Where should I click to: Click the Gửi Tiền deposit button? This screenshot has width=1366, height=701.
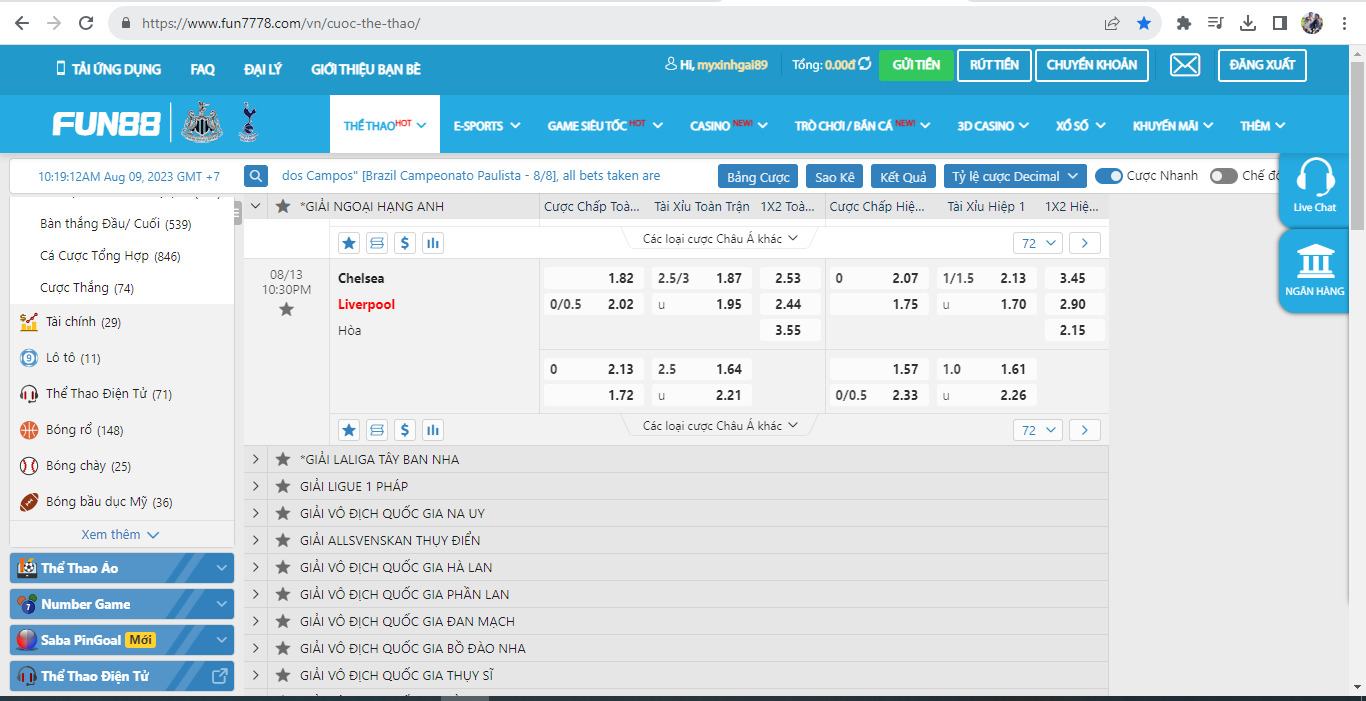pyautogui.click(x=916, y=65)
